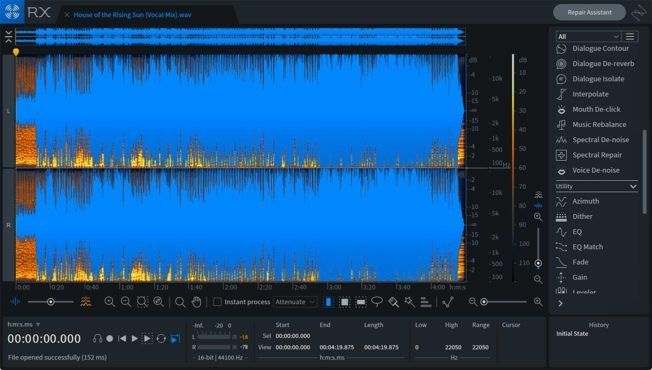Open the h:m:s.ms time format dropdown
Image resolution: width=652 pixels, height=370 pixels.
24,324
